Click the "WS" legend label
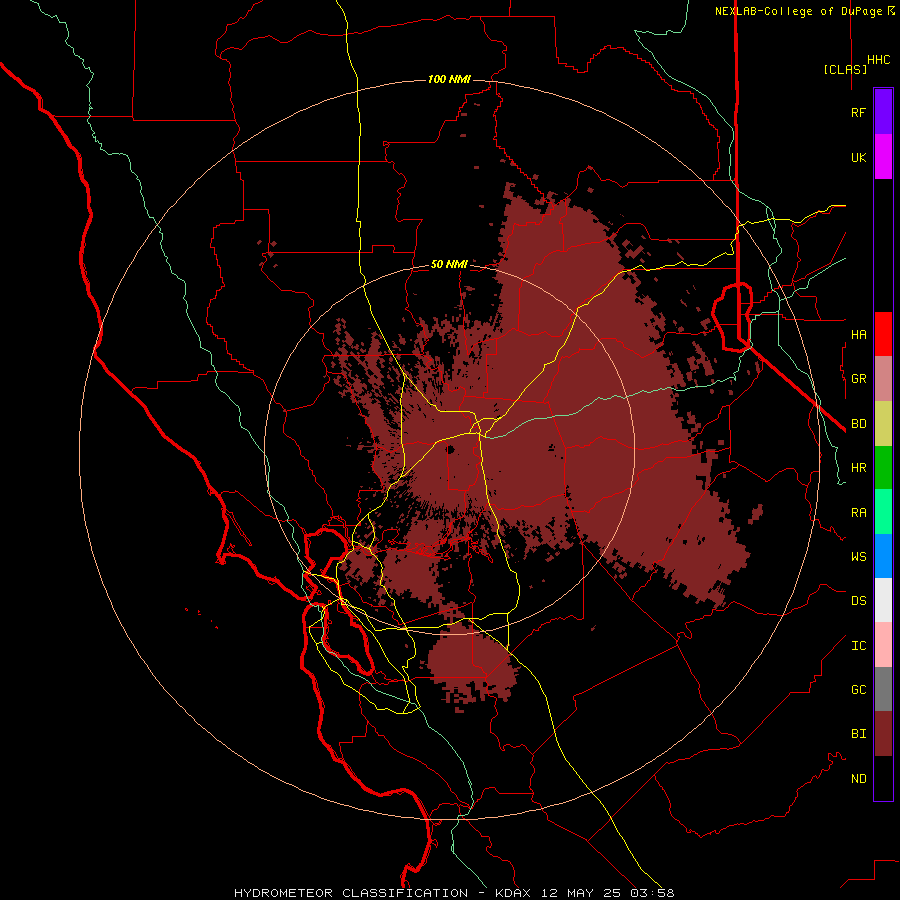Screen dimensions: 900x900 858,556
